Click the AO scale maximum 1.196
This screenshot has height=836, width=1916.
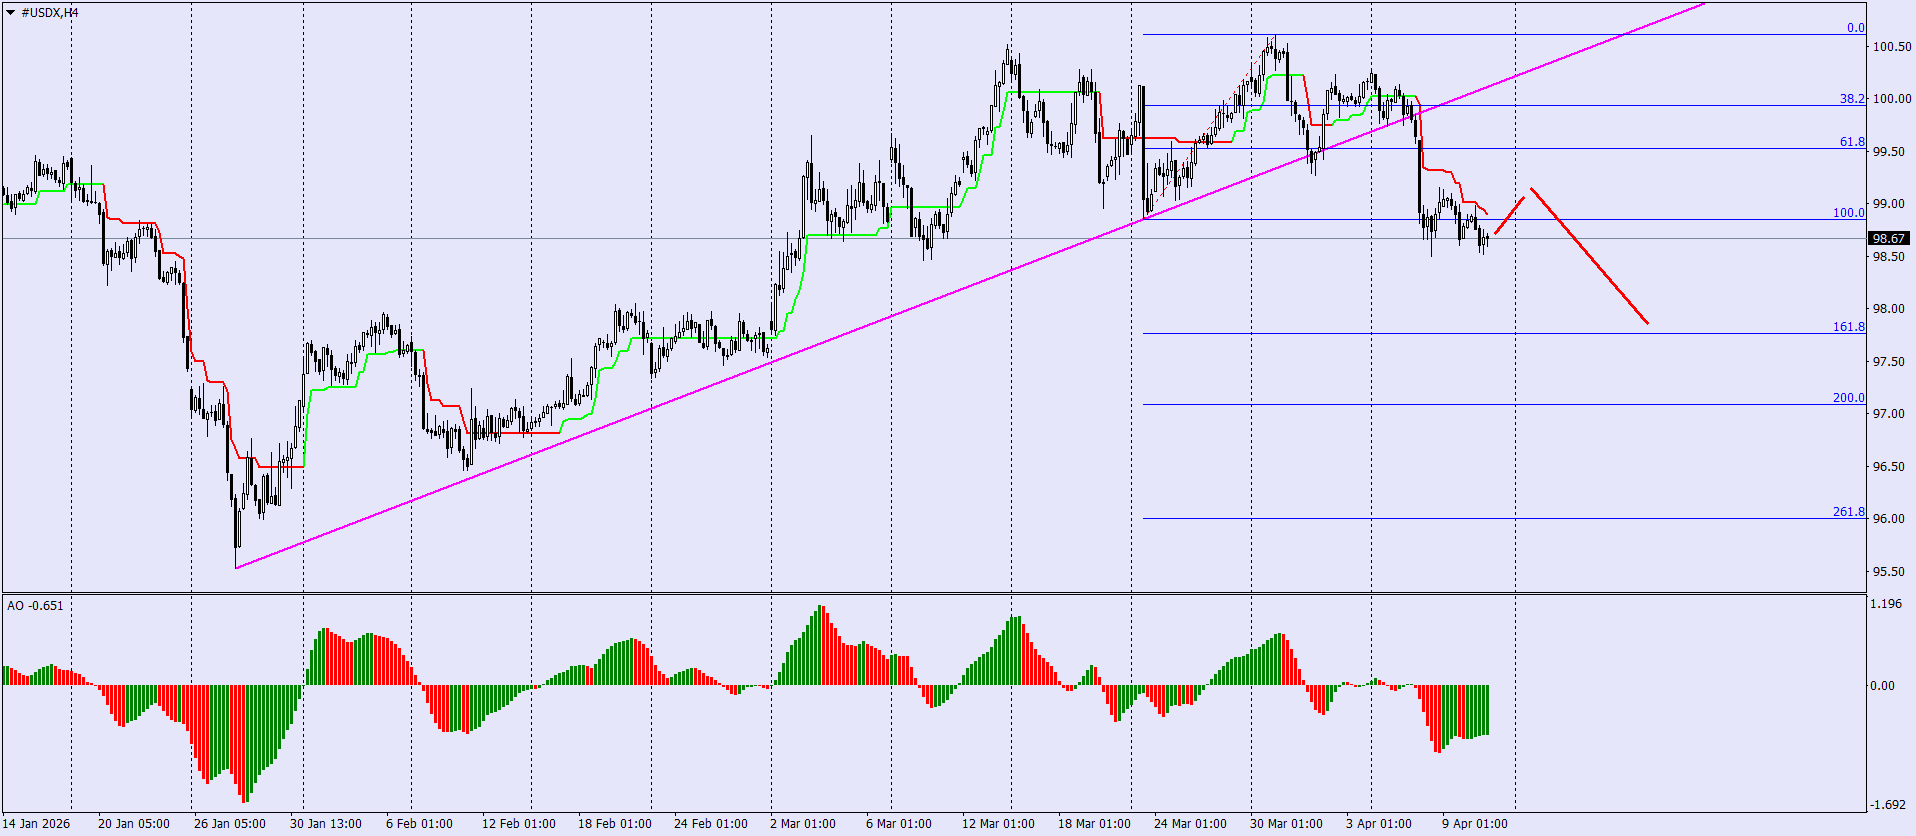click(x=1886, y=604)
